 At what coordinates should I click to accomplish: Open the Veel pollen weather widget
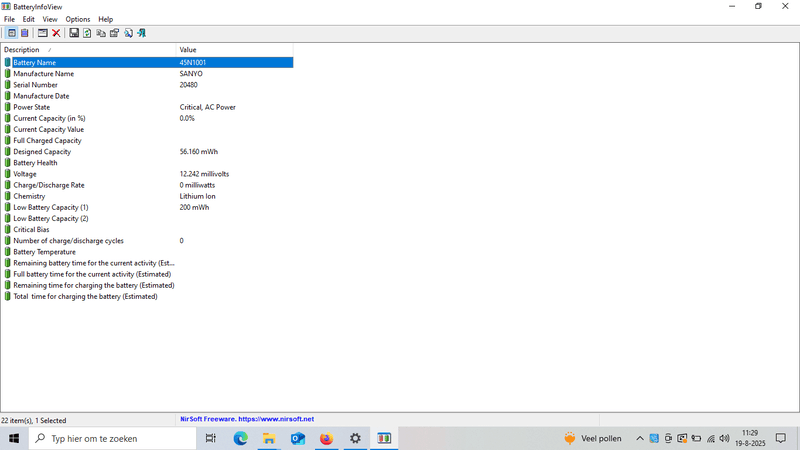coord(593,438)
